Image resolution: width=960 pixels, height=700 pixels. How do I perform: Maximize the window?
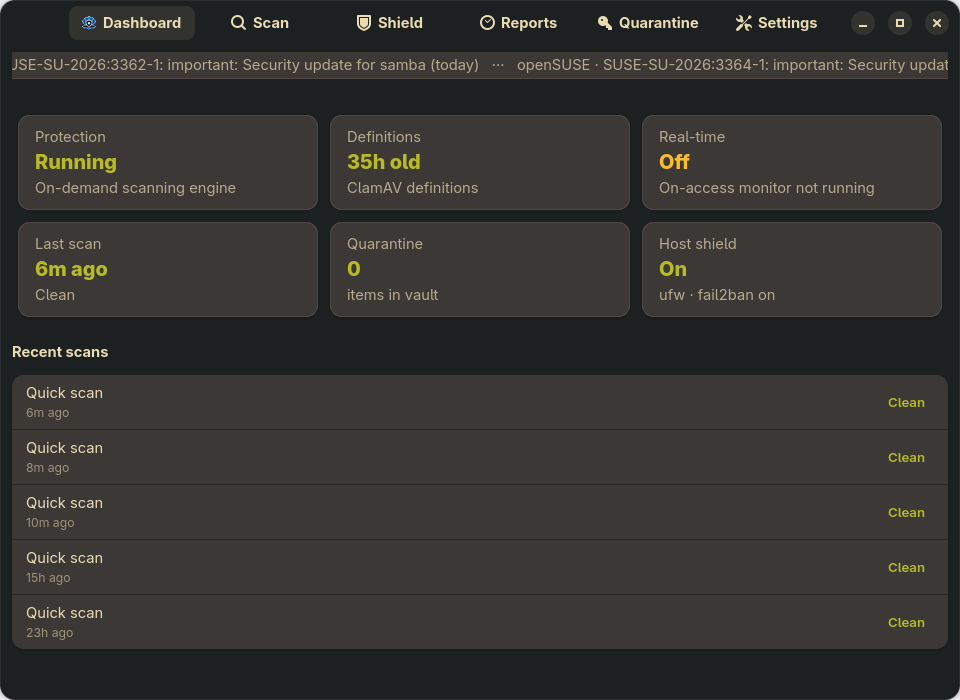tap(900, 23)
